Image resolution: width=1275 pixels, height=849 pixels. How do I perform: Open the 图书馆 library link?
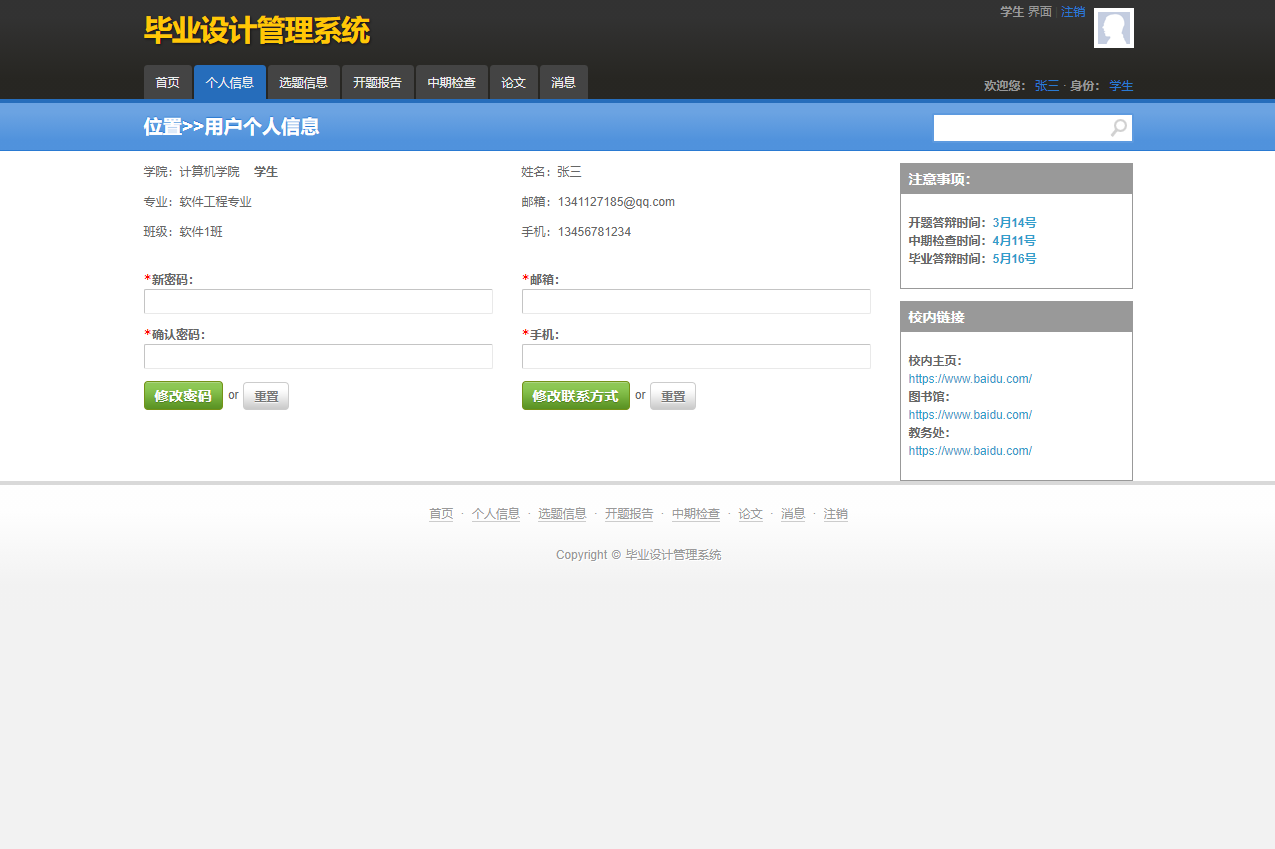[969, 414]
